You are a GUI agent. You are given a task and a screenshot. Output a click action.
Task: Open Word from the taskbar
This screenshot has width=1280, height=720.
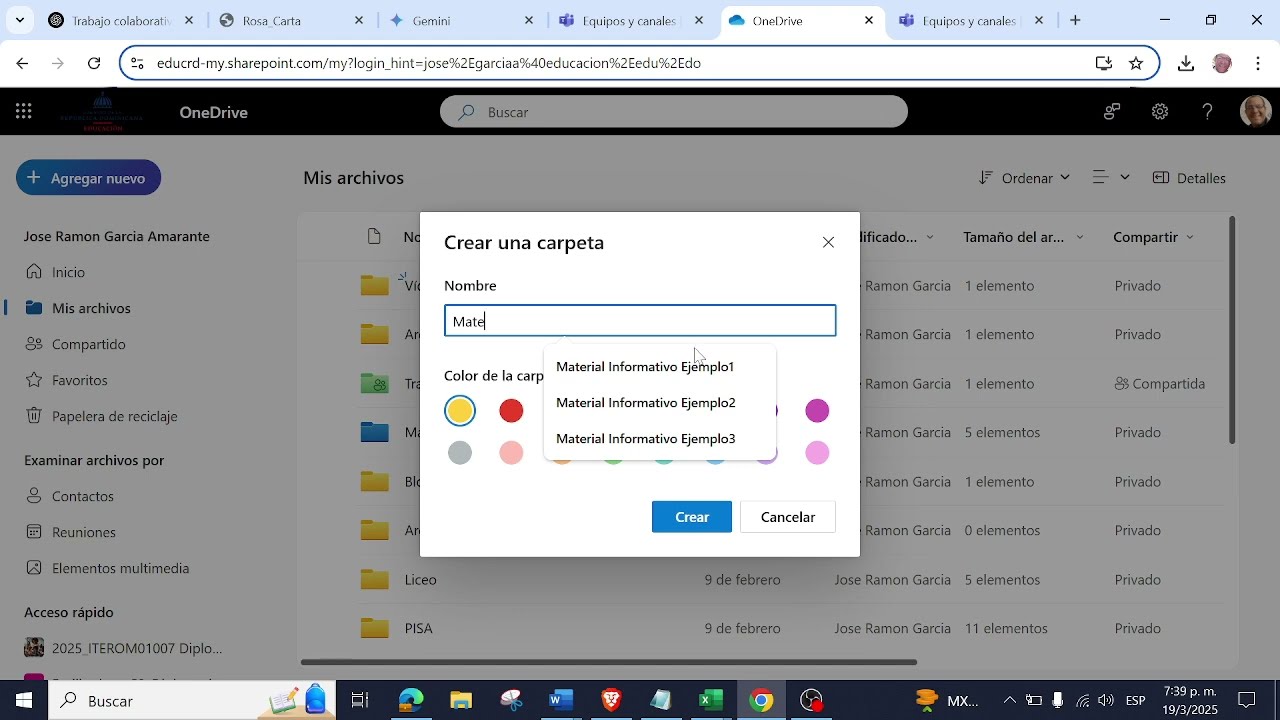click(x=561, y=701)
